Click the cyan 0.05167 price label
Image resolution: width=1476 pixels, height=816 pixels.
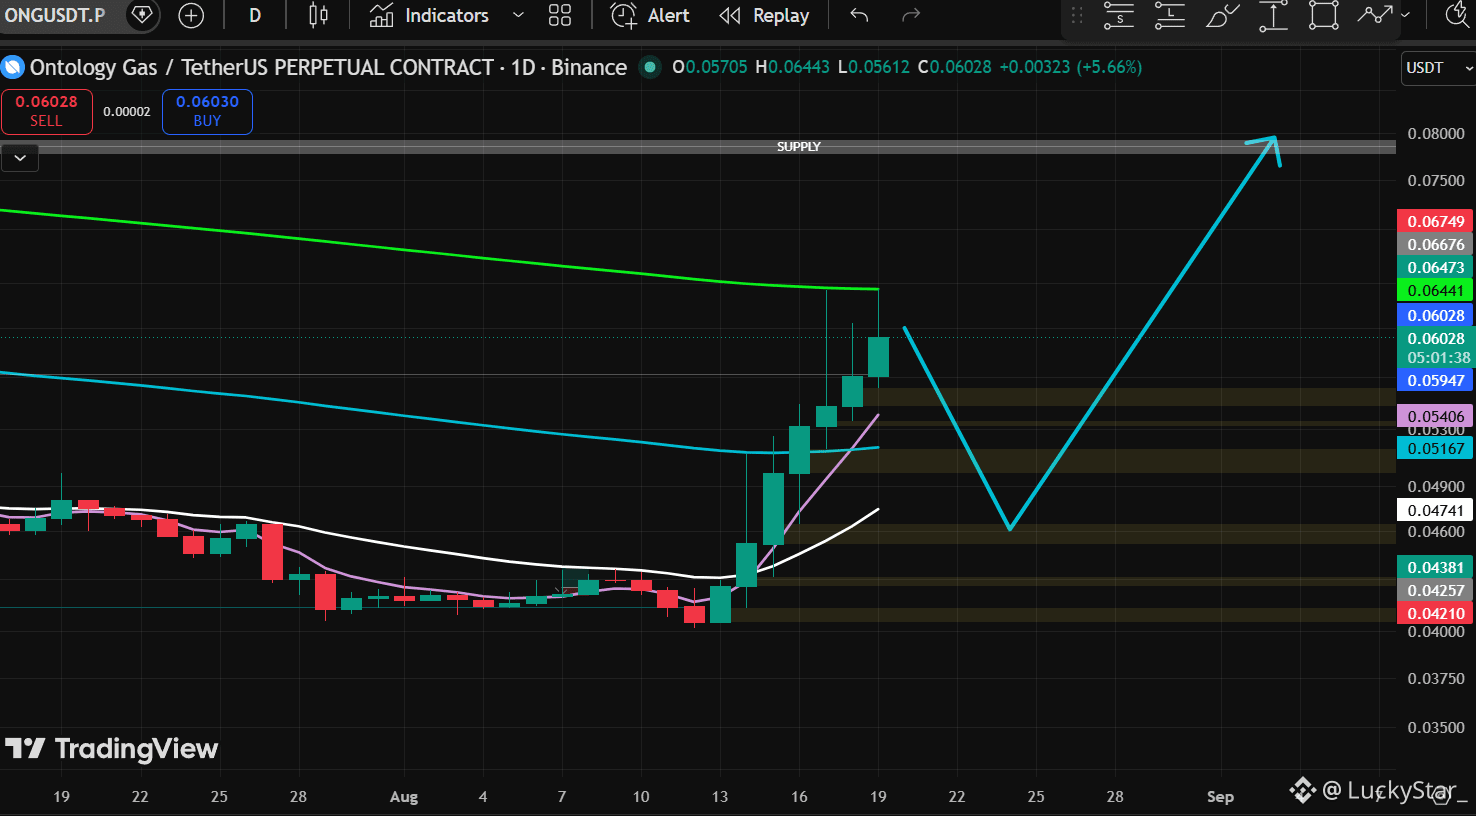(x=1435, y=449)
